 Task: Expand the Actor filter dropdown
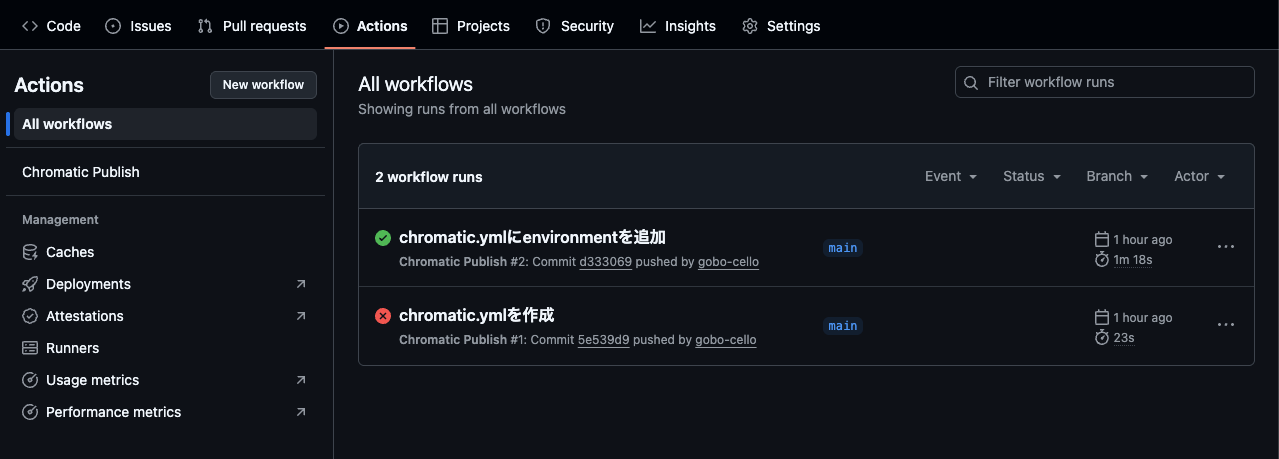point(1199,176)
